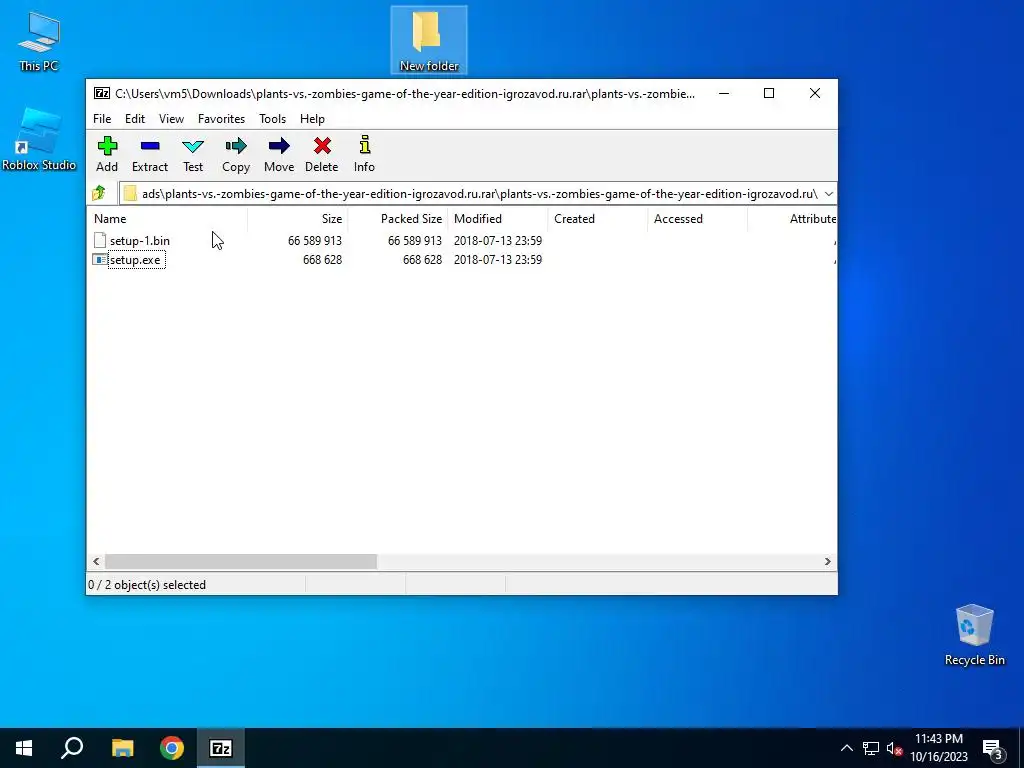
Task: Select the Recycle Bin icon
Action: 974,635
